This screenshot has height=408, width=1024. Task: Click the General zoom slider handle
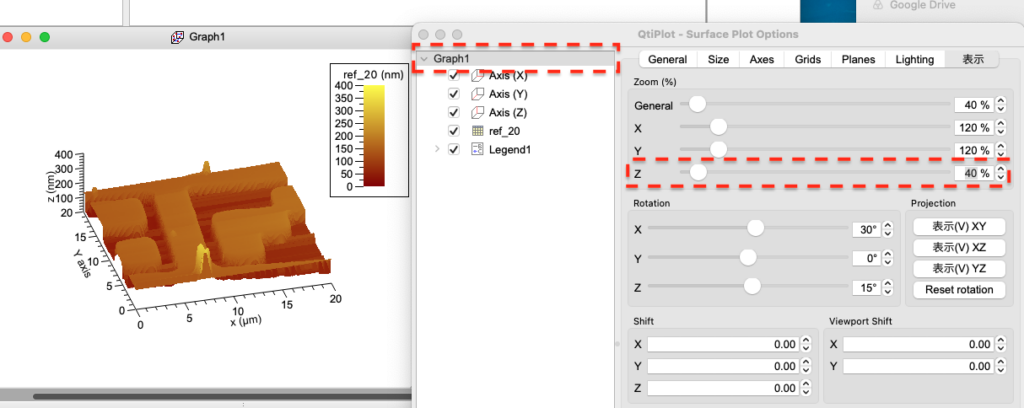click(697, 103)
